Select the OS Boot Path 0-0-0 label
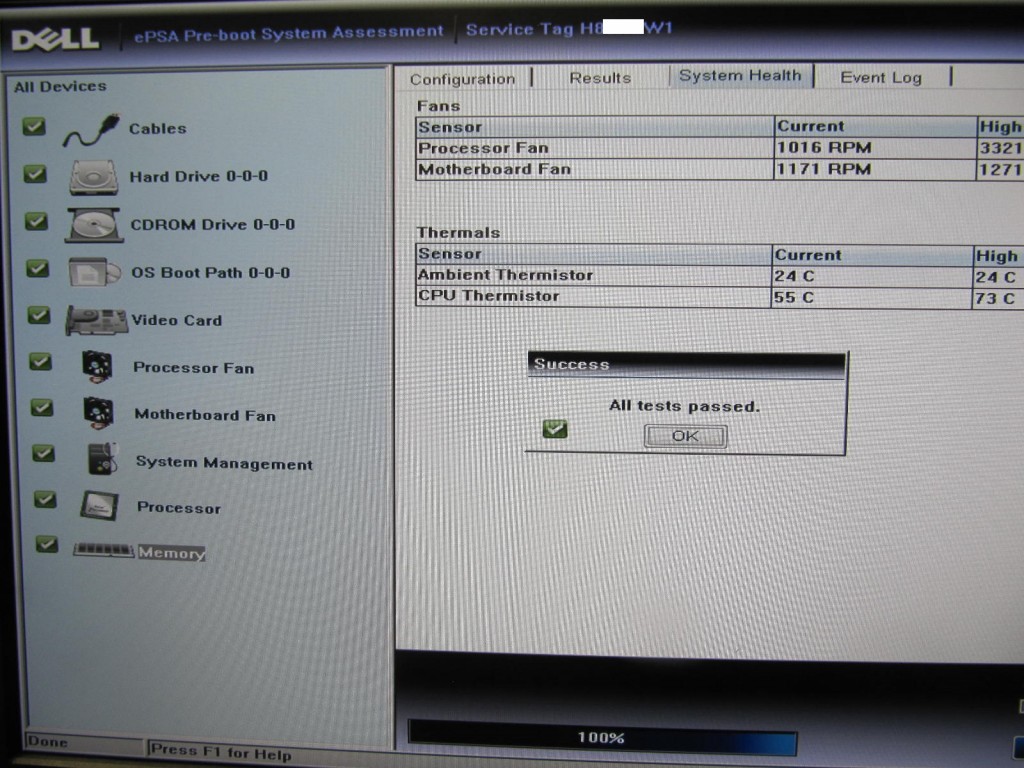1024x768 pixels. pos(211,272)
